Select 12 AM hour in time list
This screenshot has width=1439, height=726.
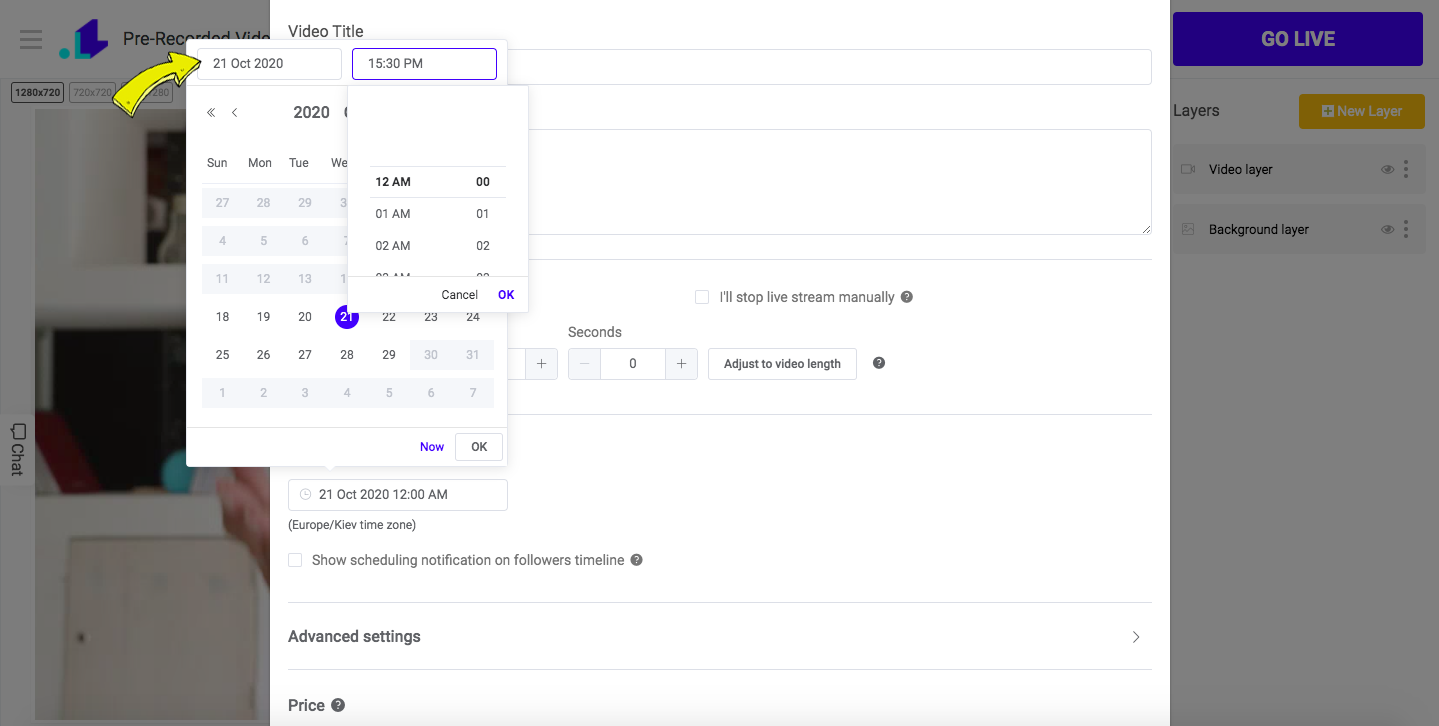click(393, 182)
